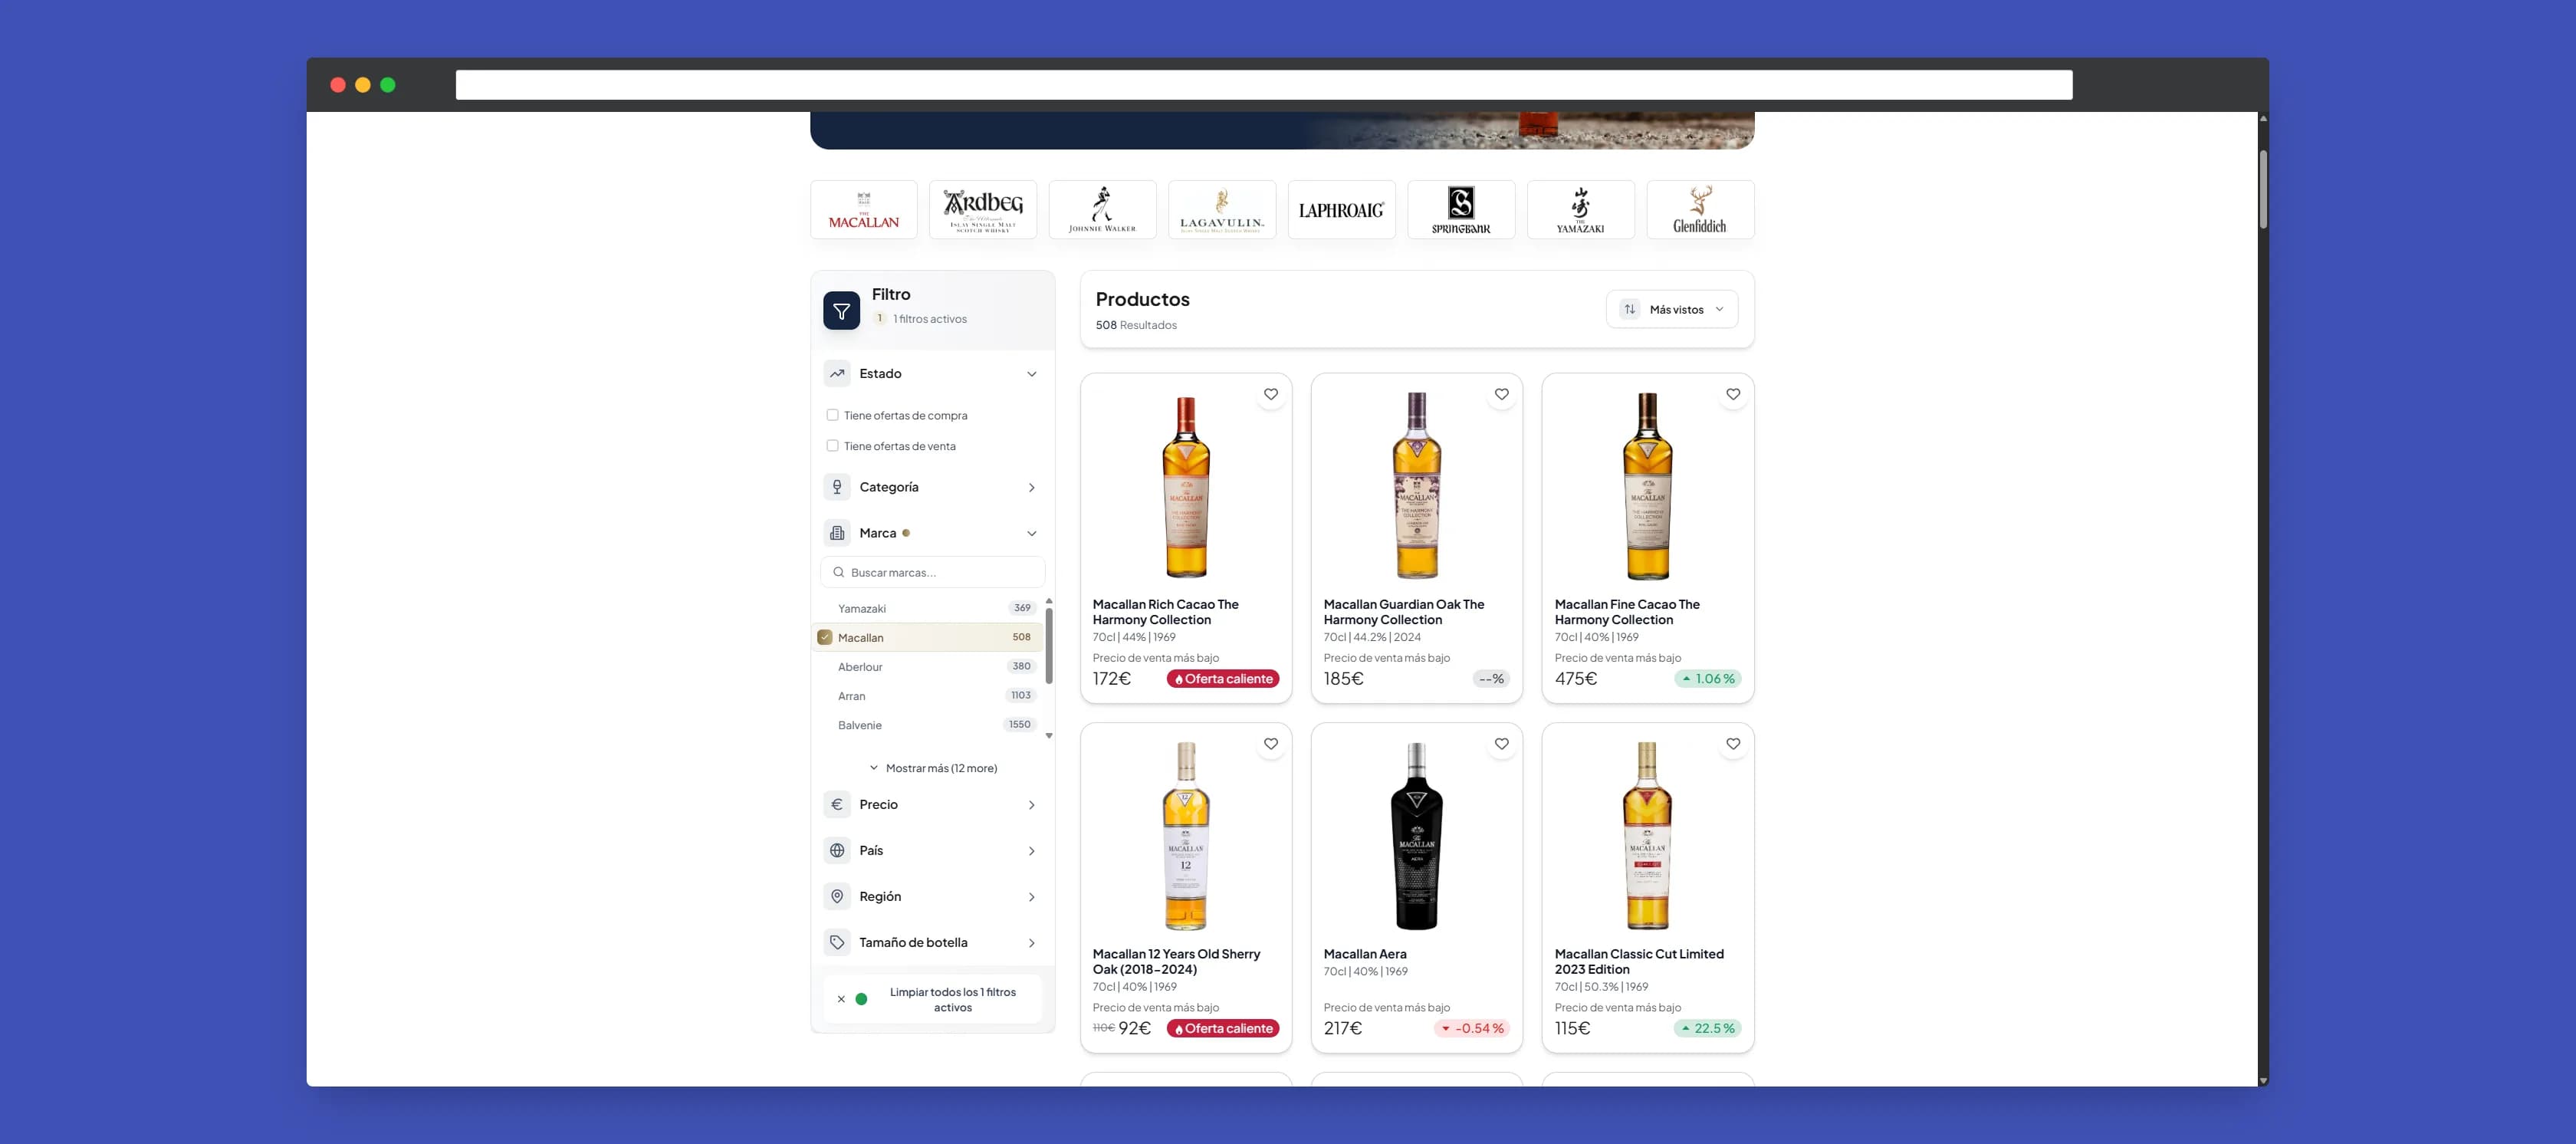The height and width of the screenshot is (1144, 2576).
Task: Enable Tiene ofertas de venta checkbox
Action: 832,446
